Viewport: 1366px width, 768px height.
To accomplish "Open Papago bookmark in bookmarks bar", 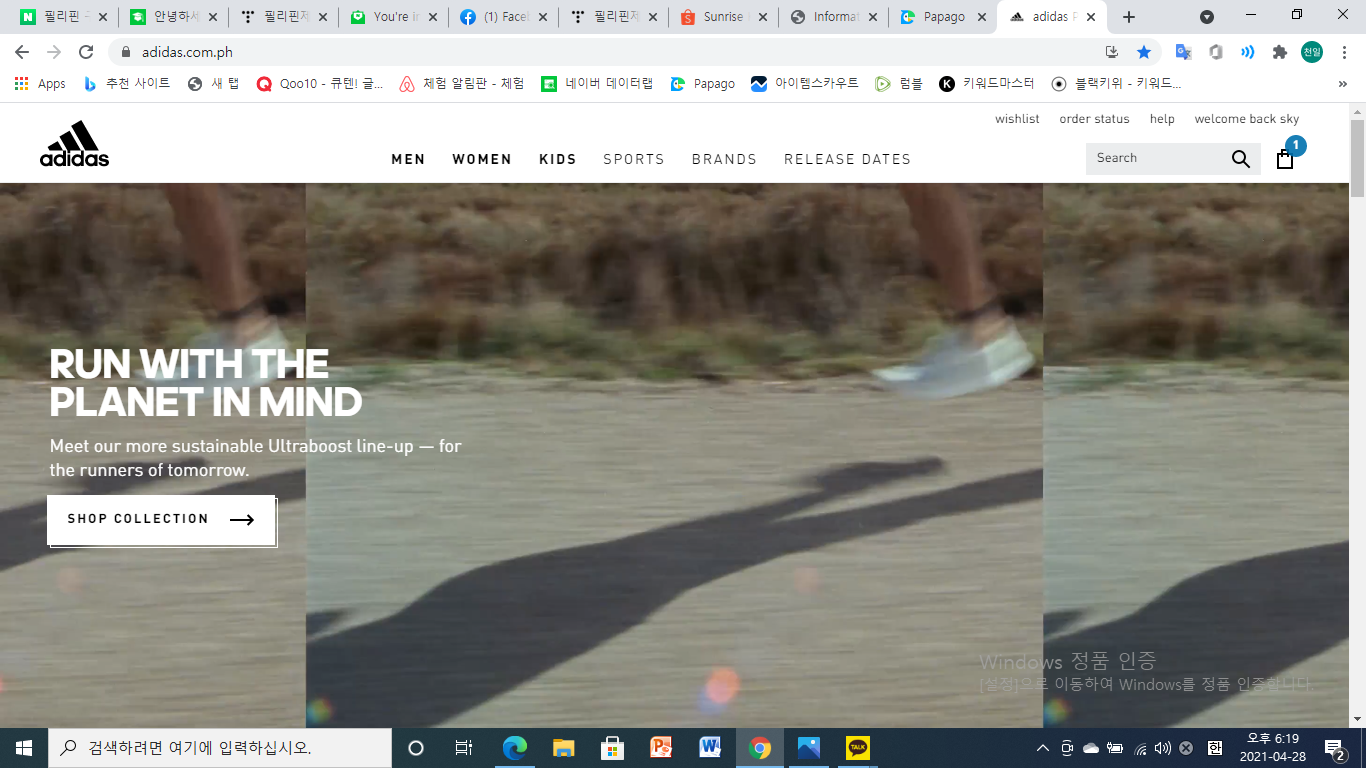I will (x=702, y=84).
